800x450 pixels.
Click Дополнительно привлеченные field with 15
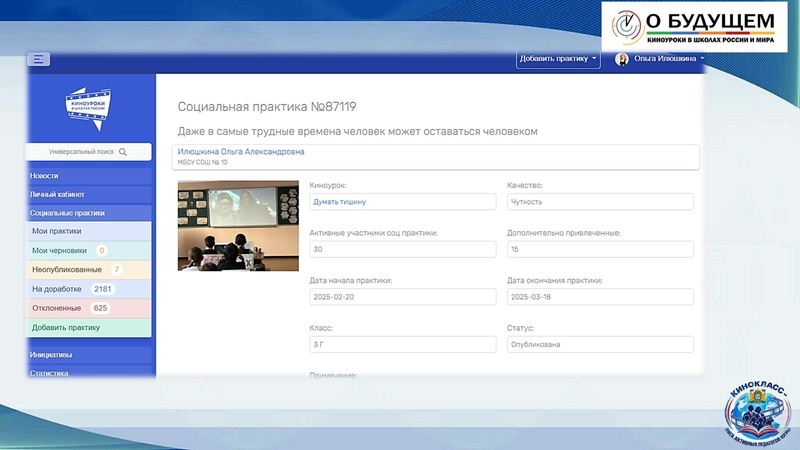click(x=600, y=249)
